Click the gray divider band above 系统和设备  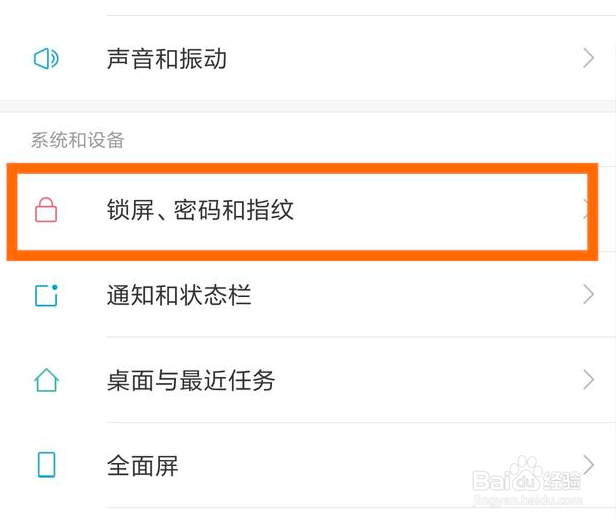coord(308,105)
